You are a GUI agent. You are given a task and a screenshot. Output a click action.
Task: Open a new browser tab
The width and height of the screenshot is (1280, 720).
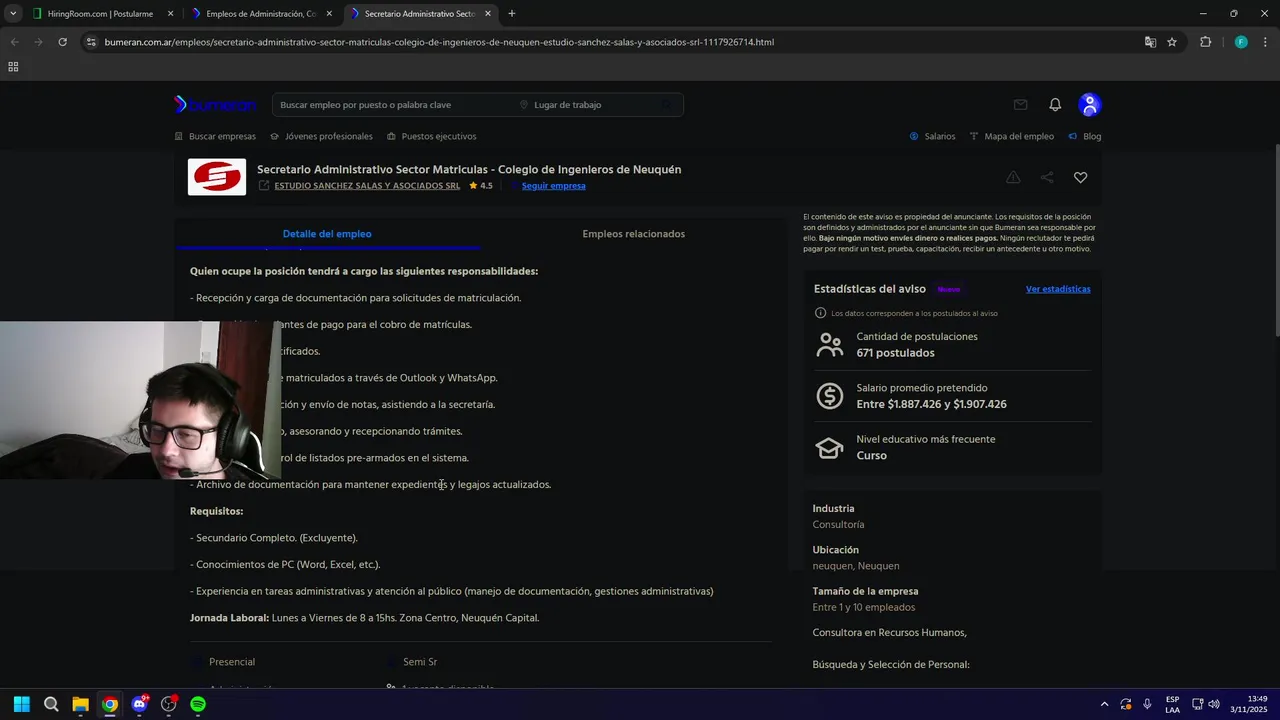(x=511, y=14)
